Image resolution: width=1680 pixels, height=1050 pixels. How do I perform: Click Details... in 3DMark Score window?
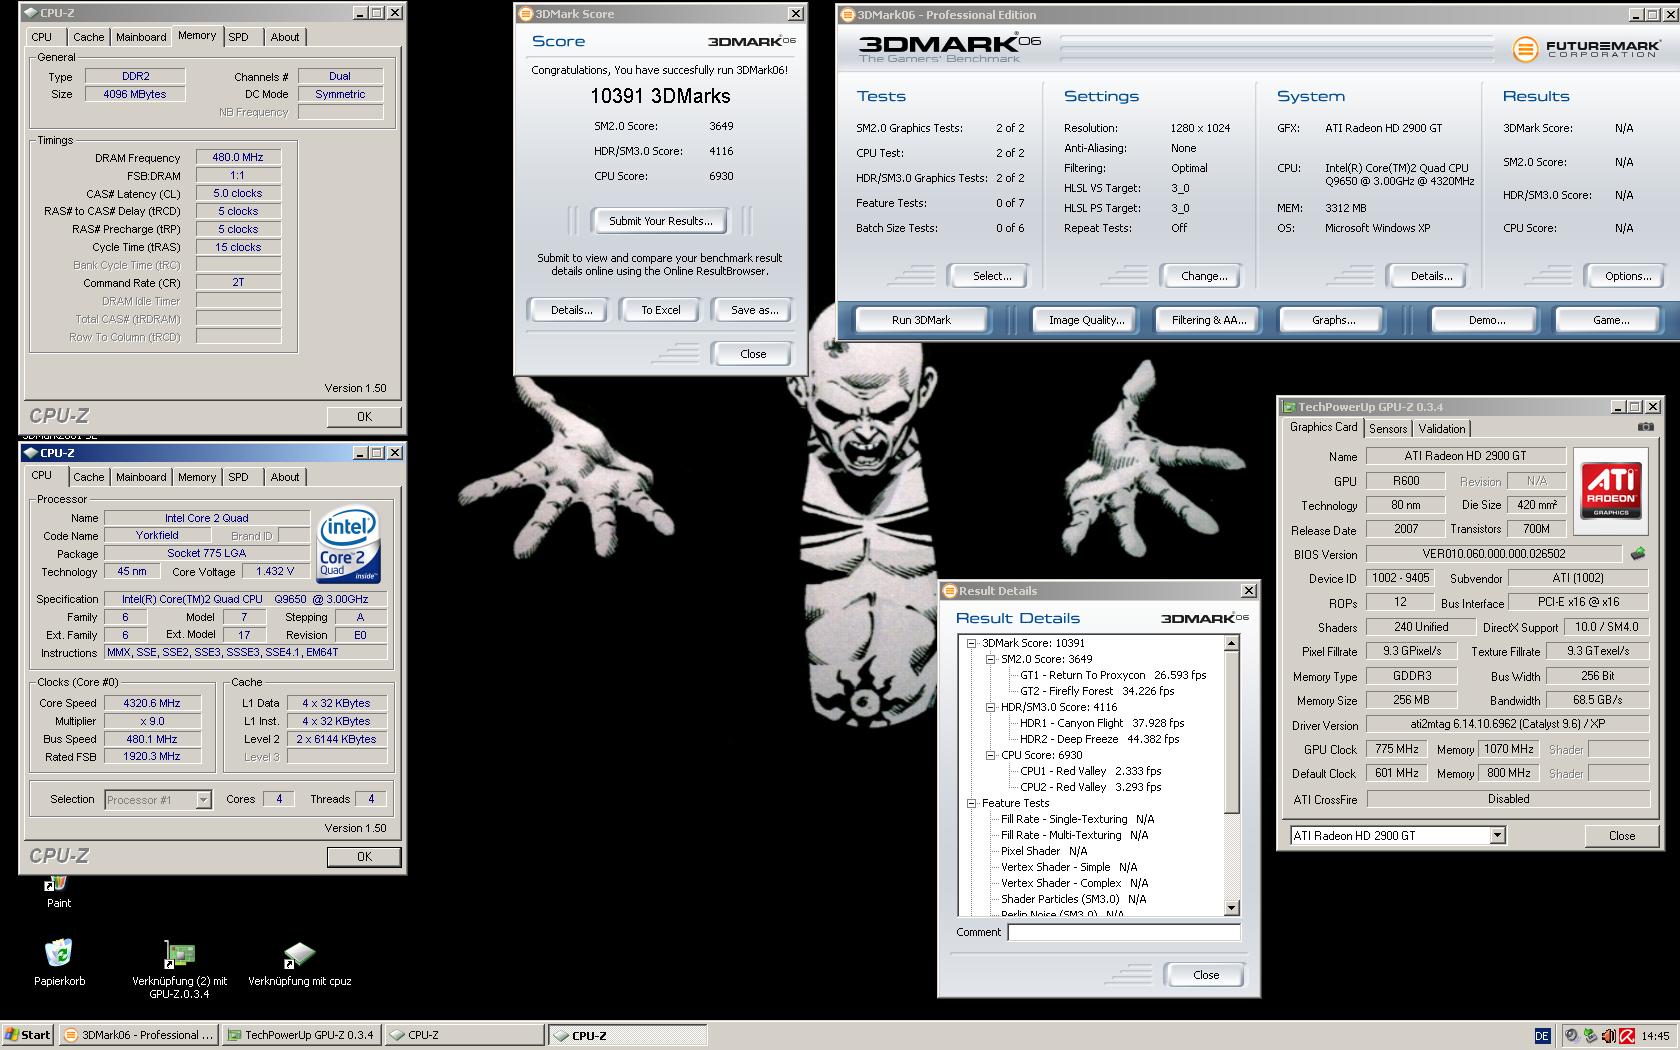tap(571, 310)
